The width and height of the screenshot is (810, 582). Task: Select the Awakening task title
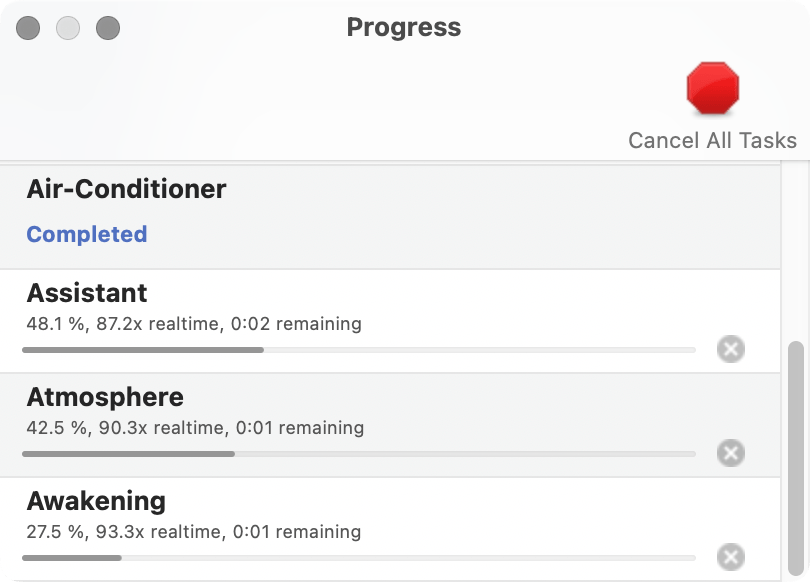pyautogui.click(x=96, y=501)
